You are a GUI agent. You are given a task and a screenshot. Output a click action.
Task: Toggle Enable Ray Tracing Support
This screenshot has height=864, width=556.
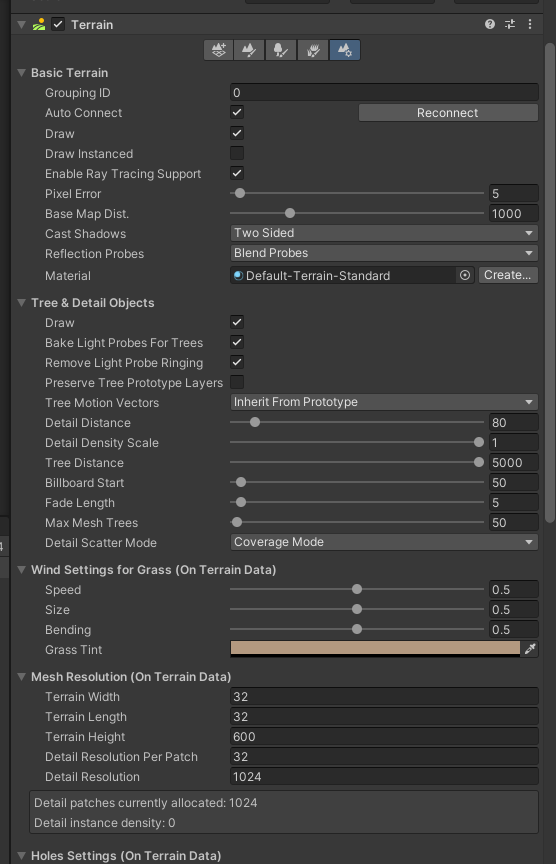click(x=237, y=173)
